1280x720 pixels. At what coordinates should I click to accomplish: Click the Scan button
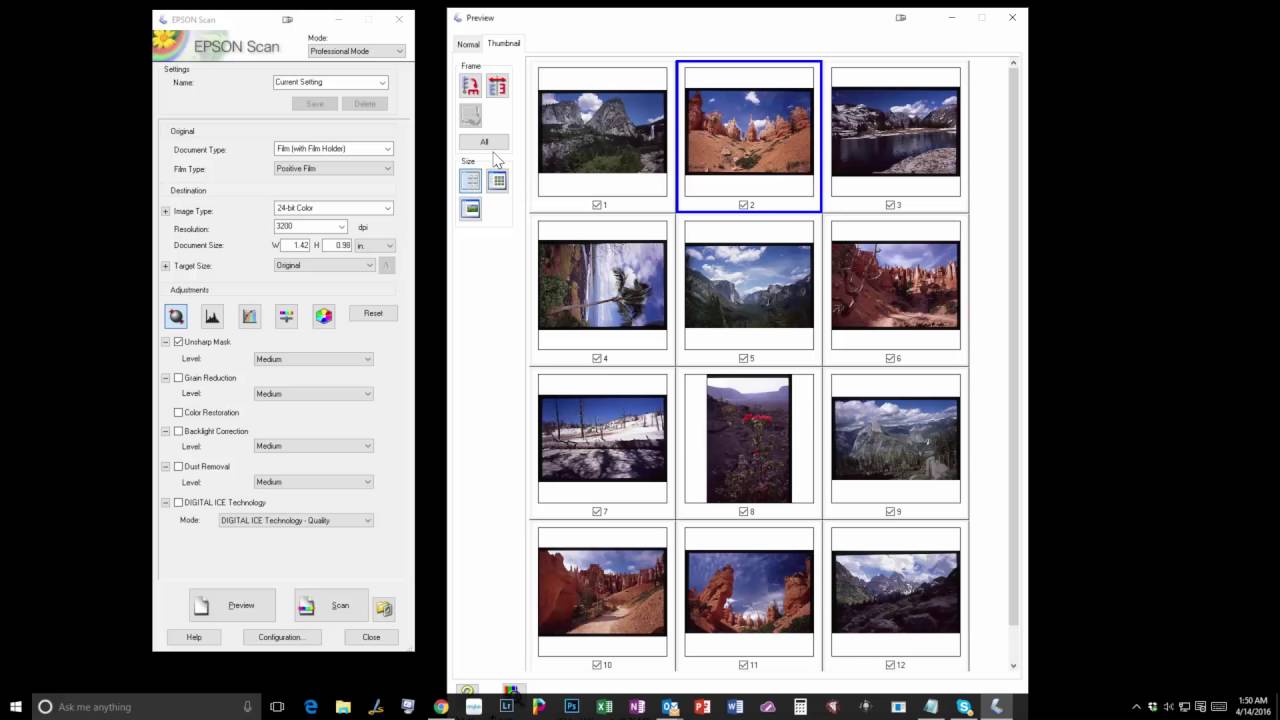pos(331,605)
